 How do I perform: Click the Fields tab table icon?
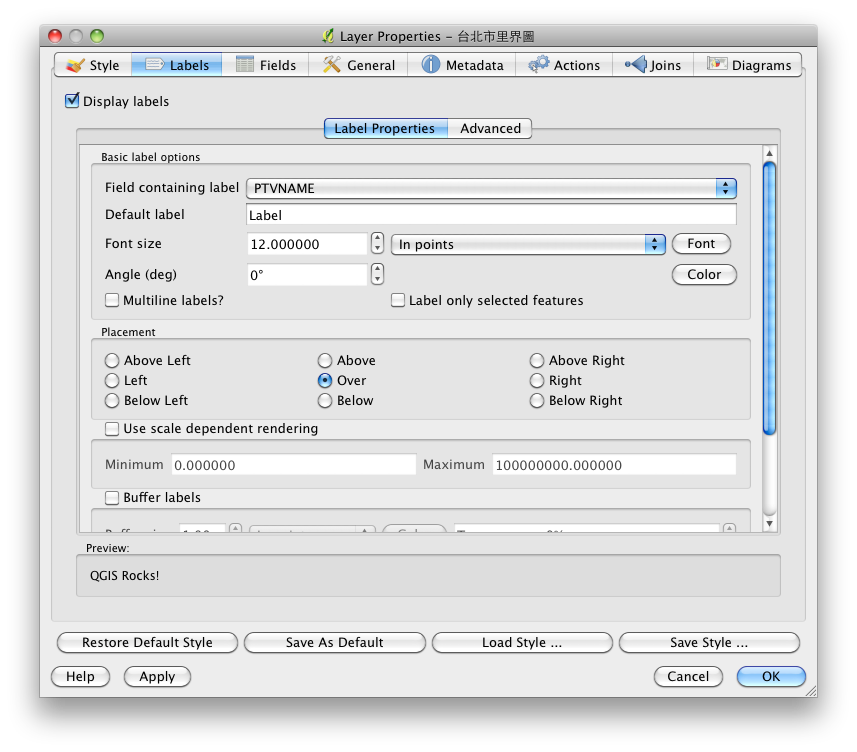244,64
